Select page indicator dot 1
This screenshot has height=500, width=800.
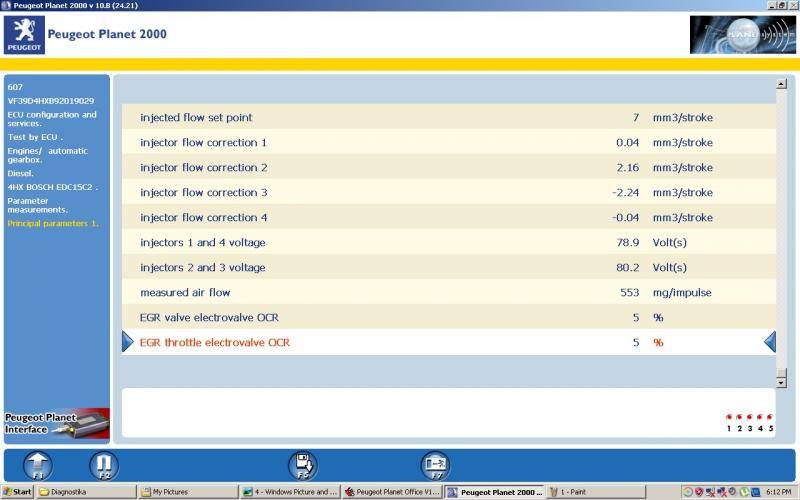pyautogui.click(x=729, y=418)
